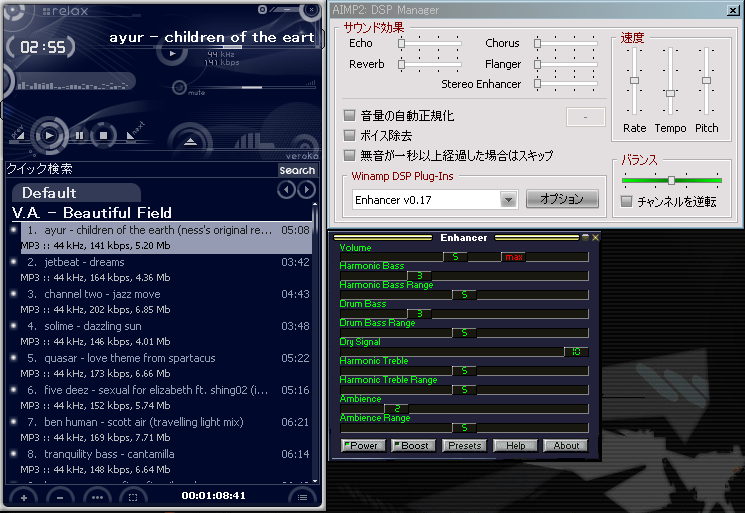Open the playlist misc options dots icon
The width and height of the screenshot is (745, 513).
(x=97, y=497)
